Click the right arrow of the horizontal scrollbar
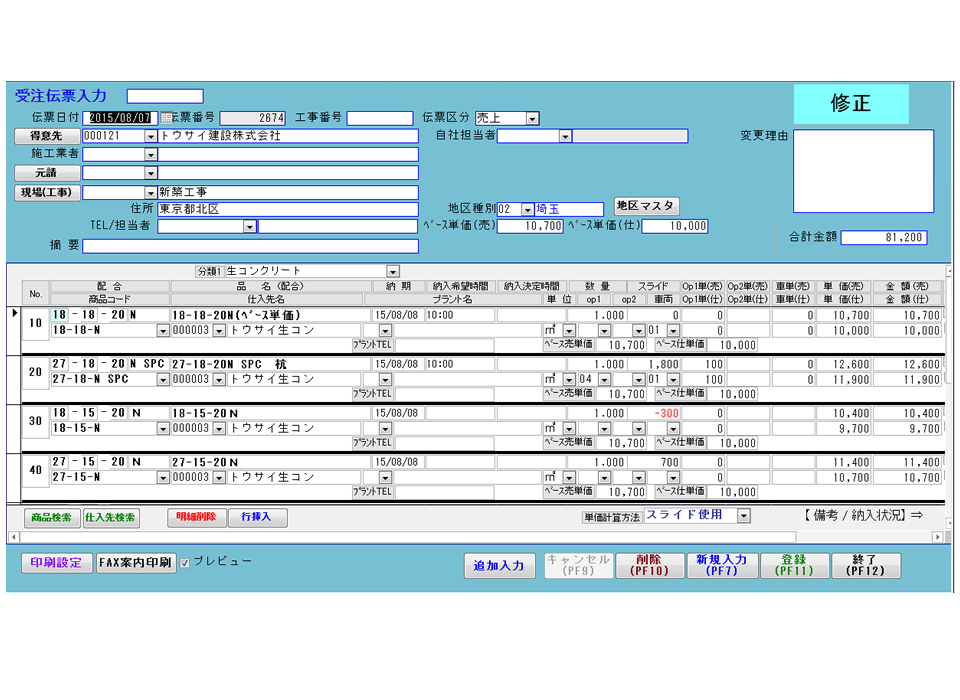The width and height of the screenshot is (960, 700). [x=937, y=537]
